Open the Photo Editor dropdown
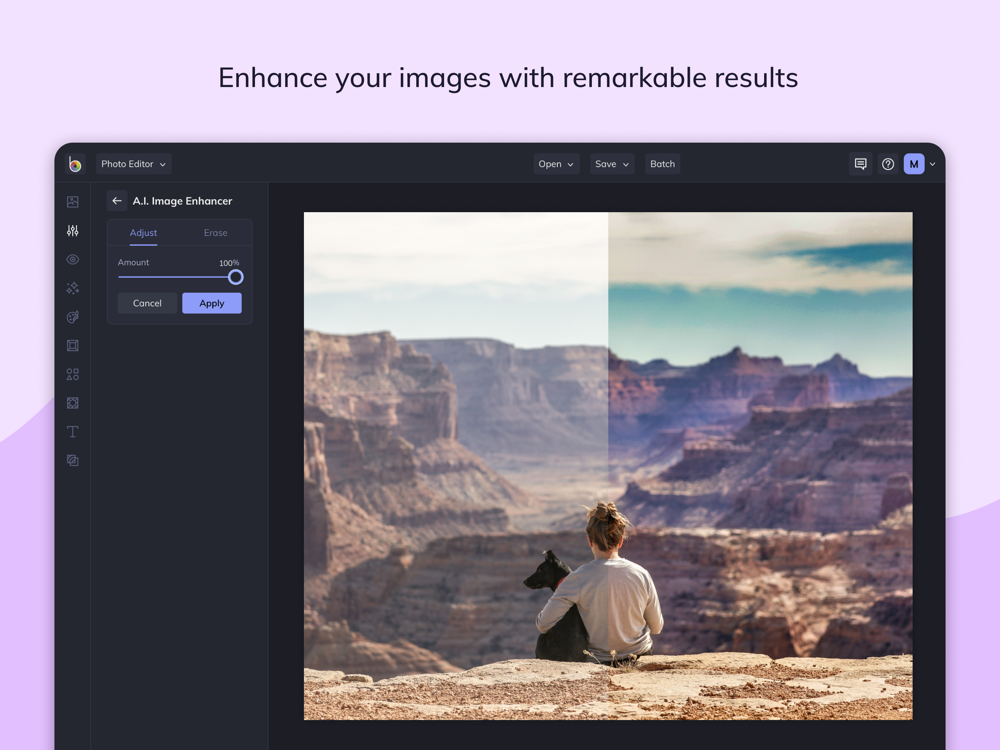This screenshot has width=1000, height=750. click(133, 164)
